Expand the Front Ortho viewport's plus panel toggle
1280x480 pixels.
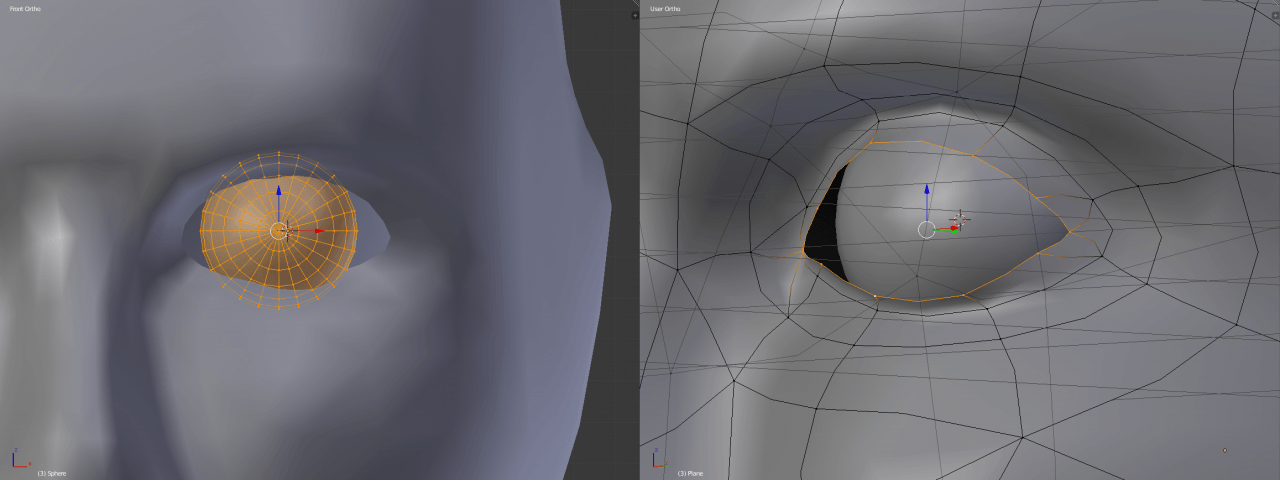634,15
